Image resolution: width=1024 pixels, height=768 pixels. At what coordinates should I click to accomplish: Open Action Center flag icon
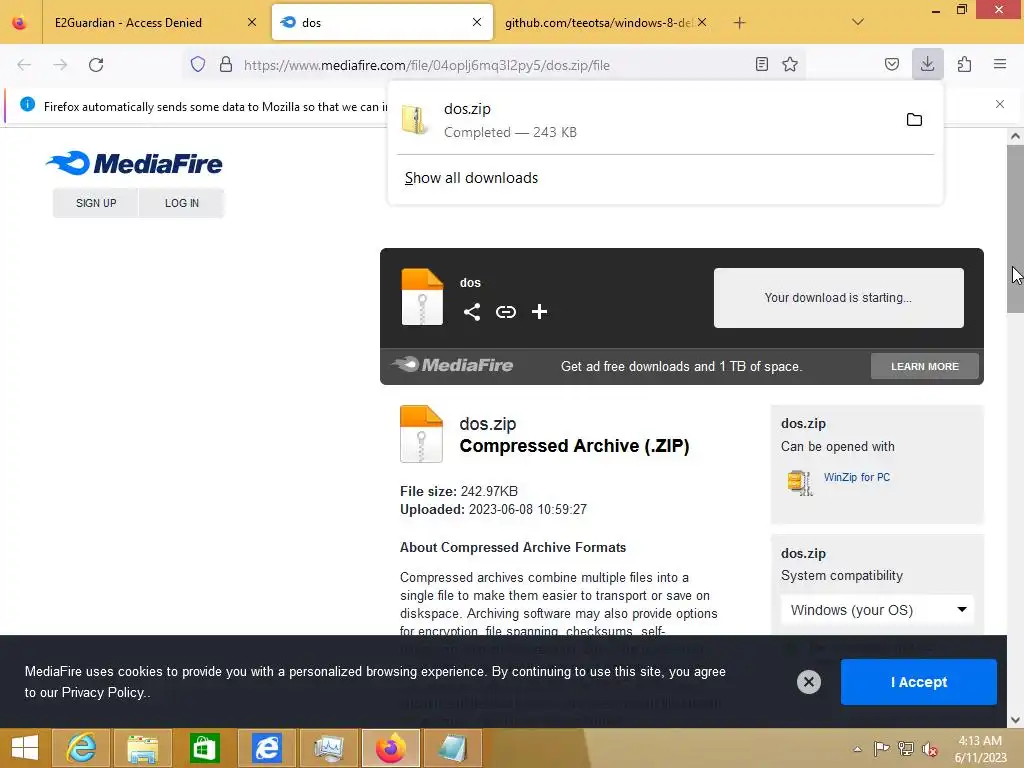coord(882,749)
